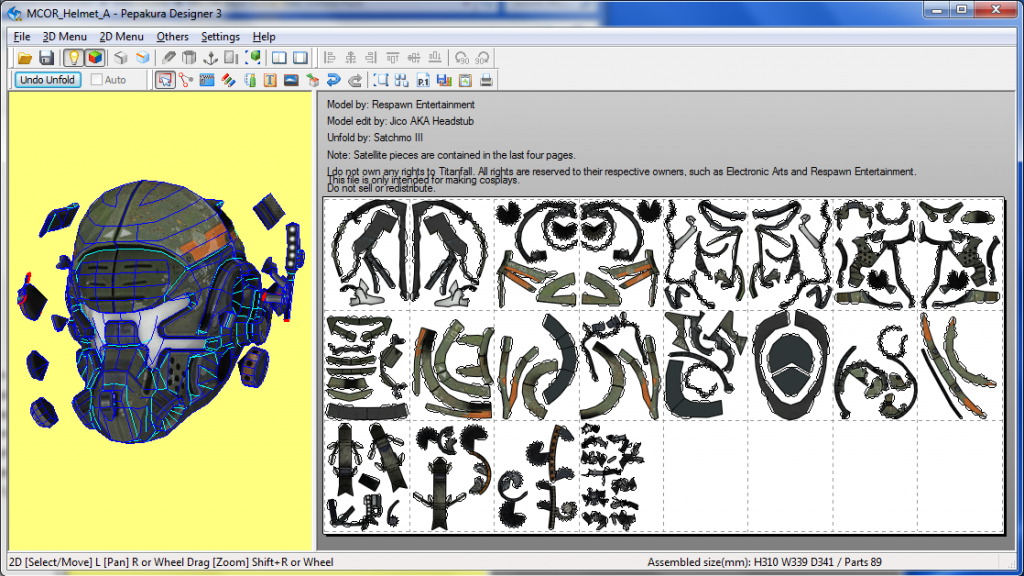The width and height of the screenshot is (1024, 576).
Task: Toggle the light bulb lighting icon
Action: tap(74, 58)
